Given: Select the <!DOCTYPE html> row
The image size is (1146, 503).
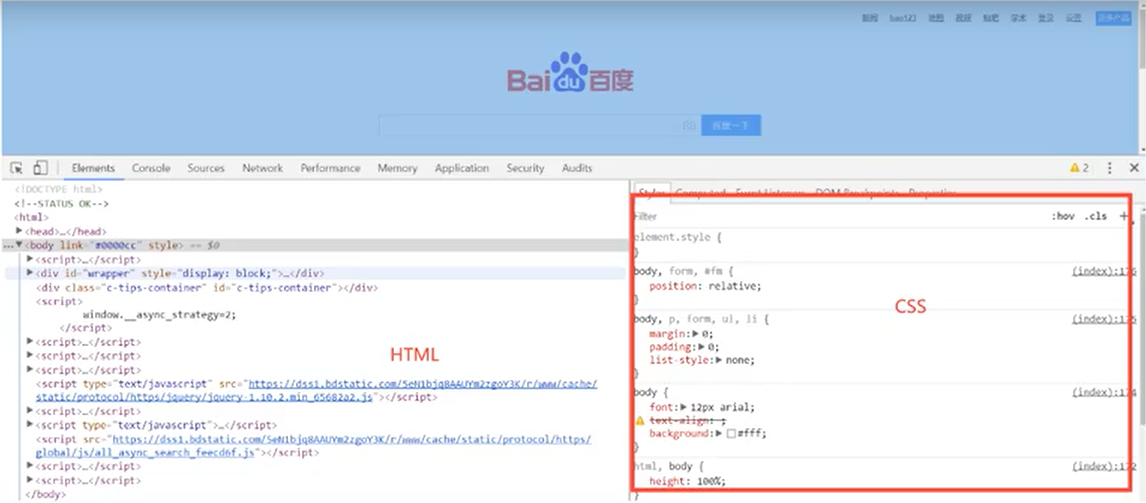Looking at the screenshot, I should 58,189.
